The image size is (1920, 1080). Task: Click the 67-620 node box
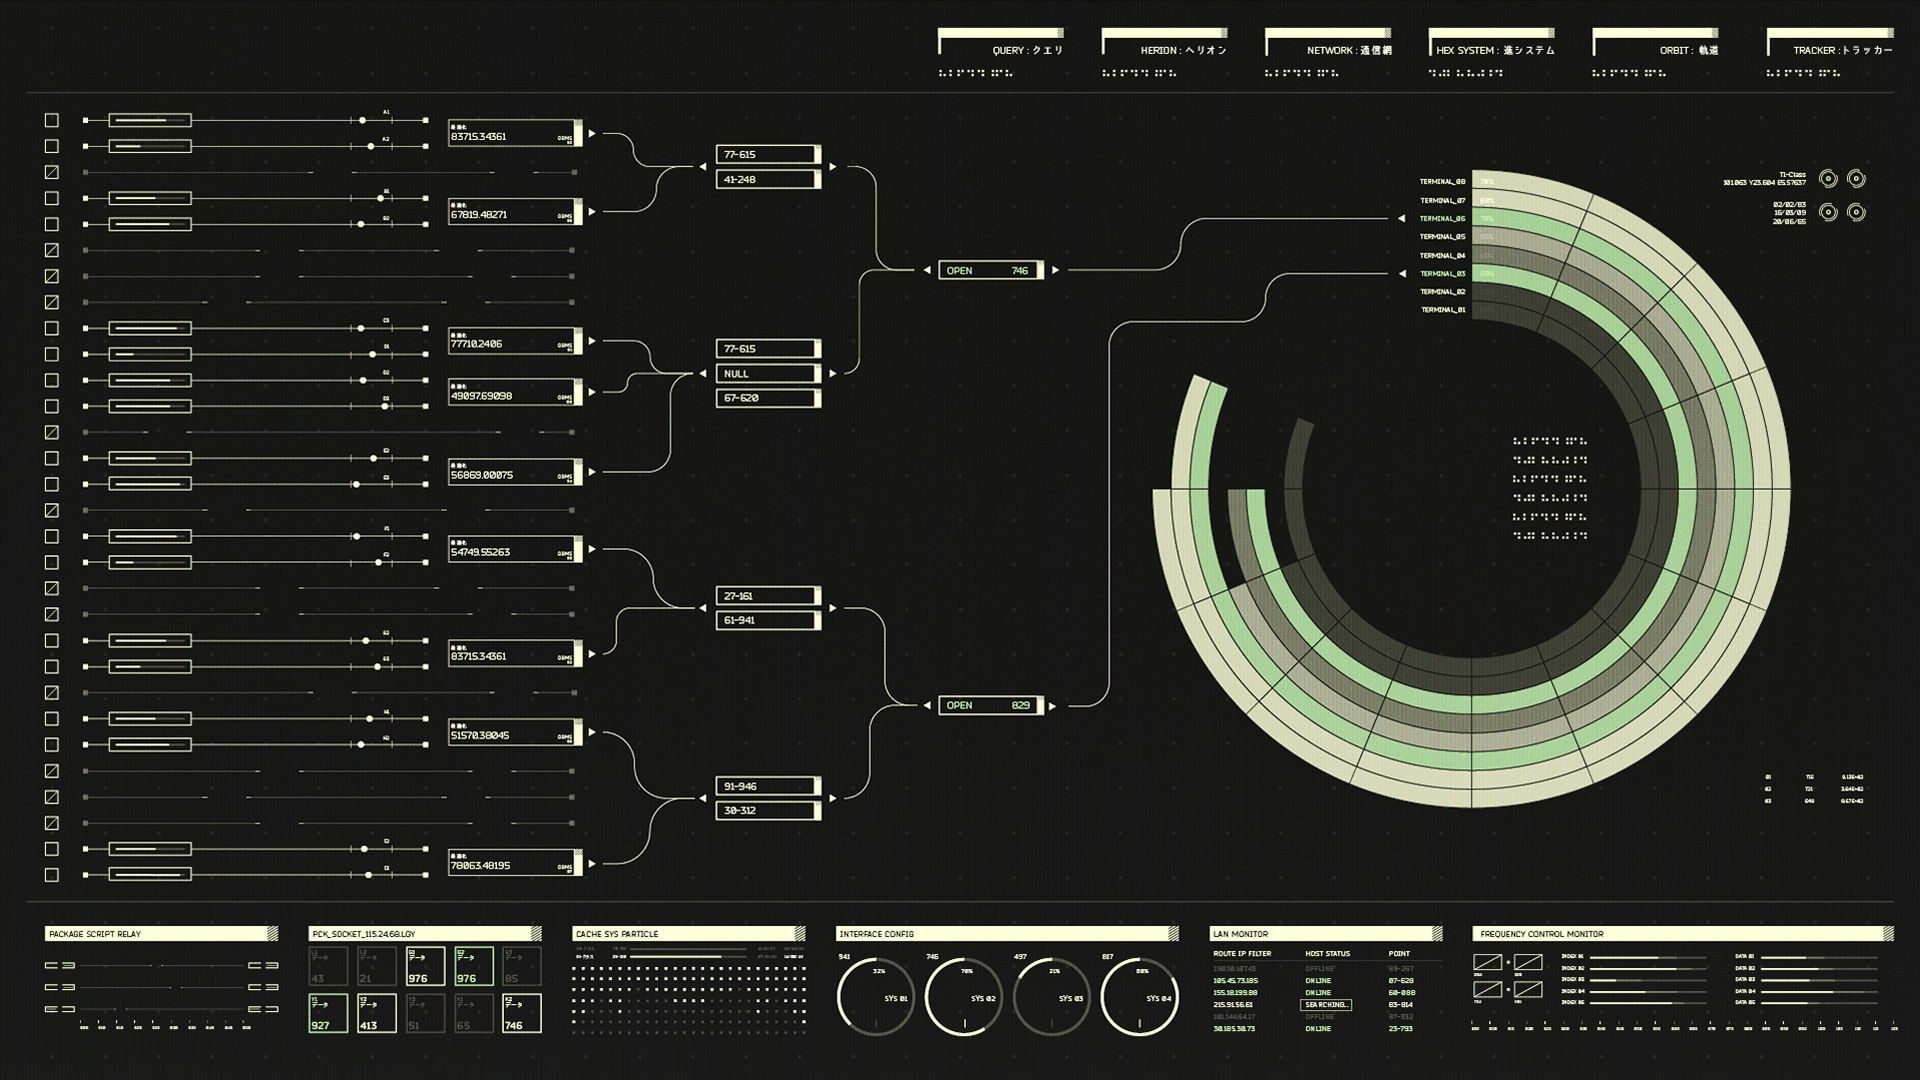pos(769,398)
